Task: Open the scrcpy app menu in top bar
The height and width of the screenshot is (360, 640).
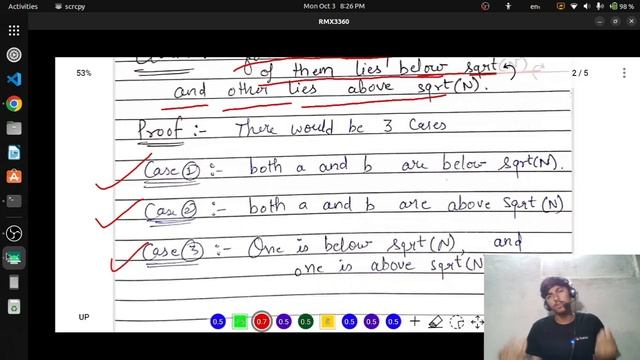Action: tap(70, 7)
